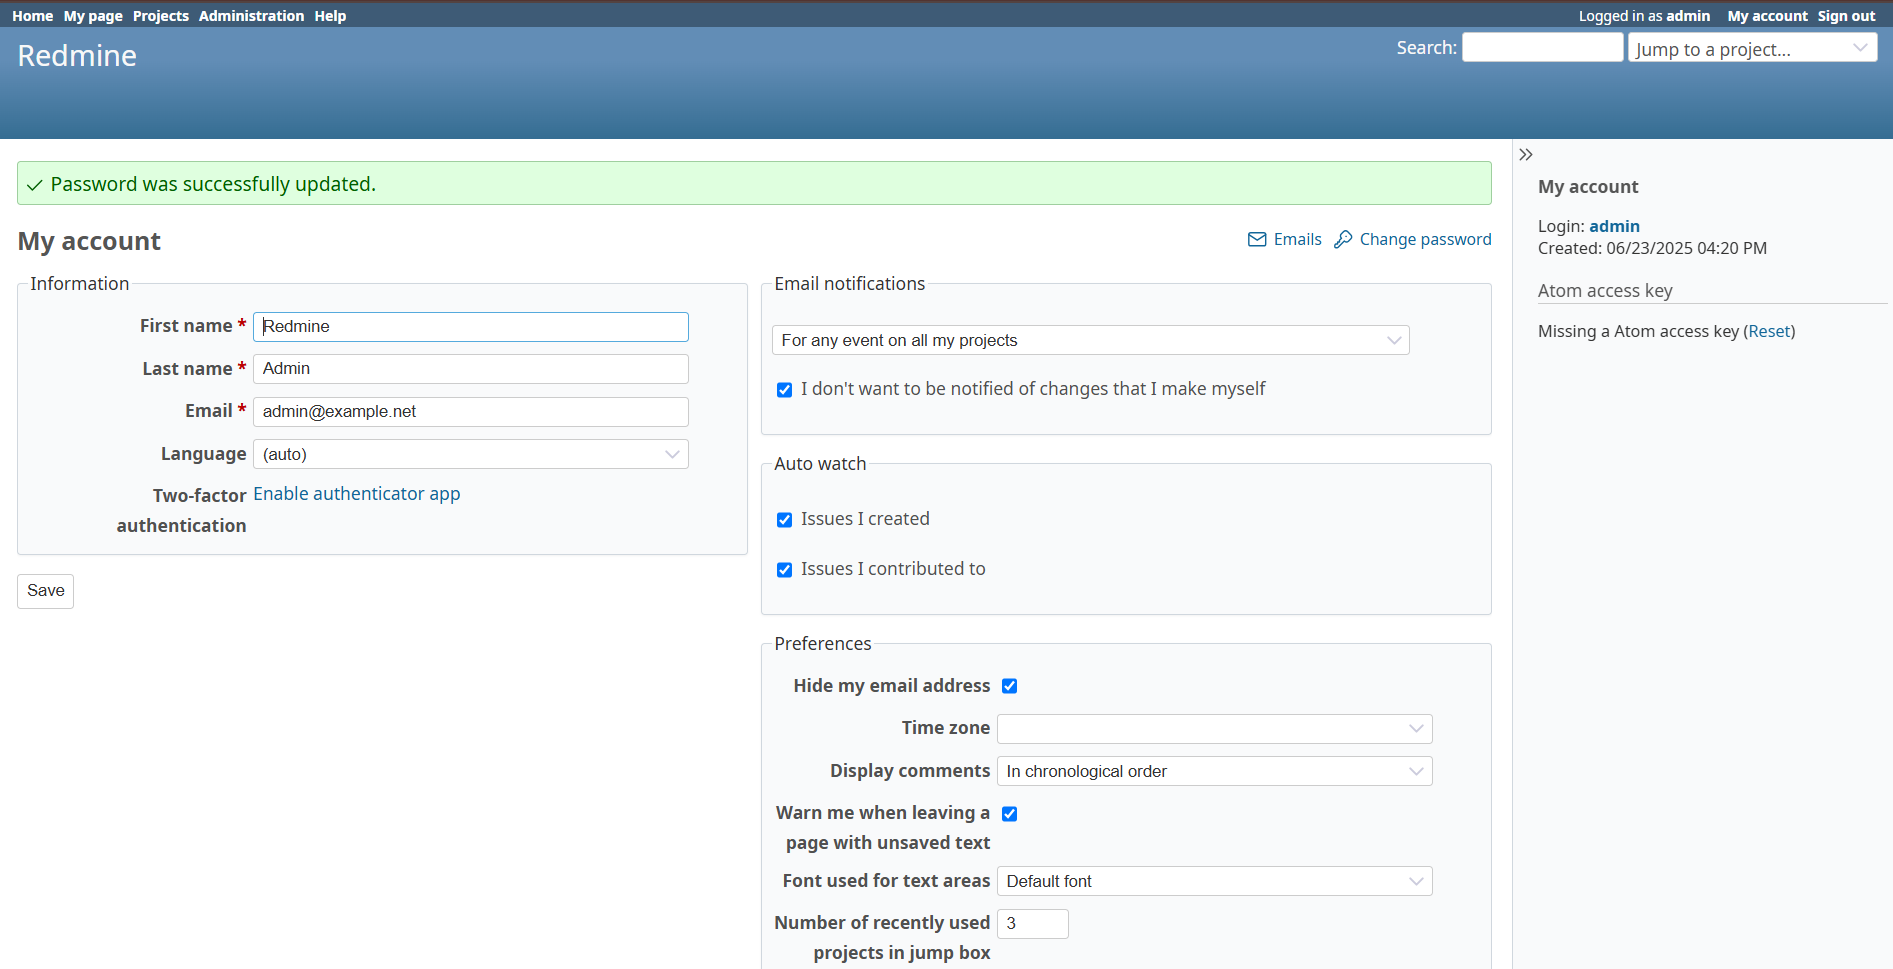Click the Enable authenticator app link
The width and height of the screenshot is (1893, 969).
356,494
